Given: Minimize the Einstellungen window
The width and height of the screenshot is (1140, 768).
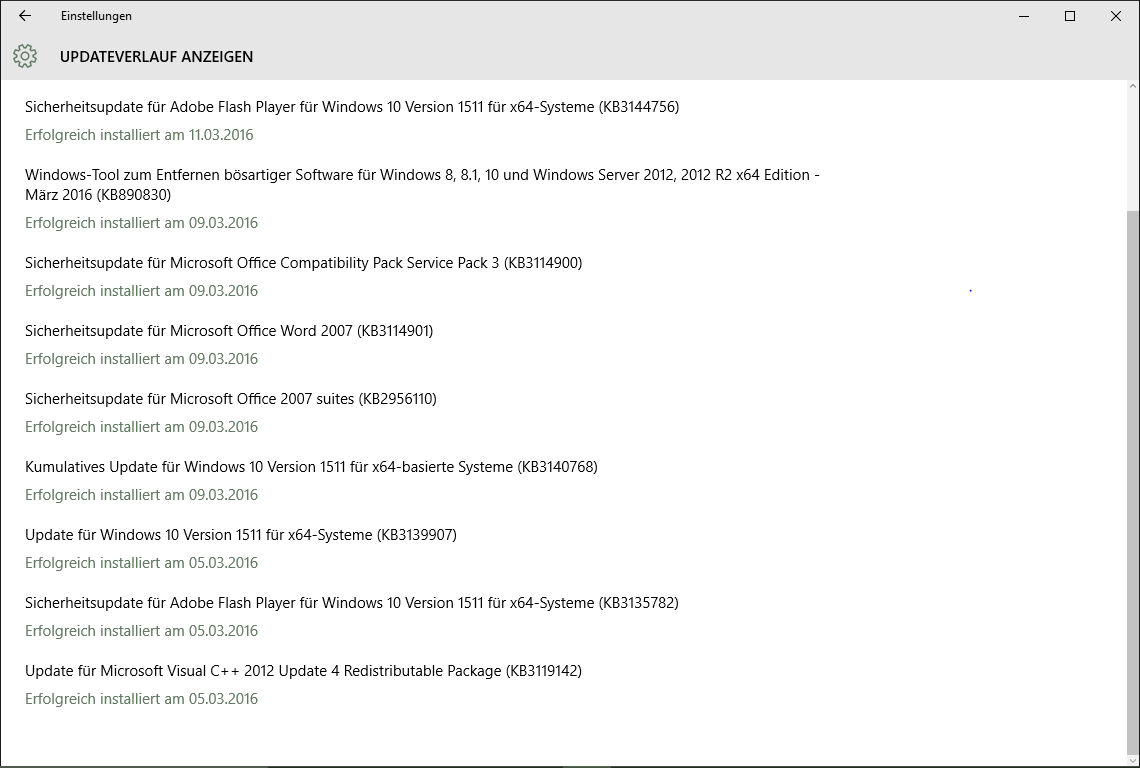Looking at the screenshot, I should 1024,16.
